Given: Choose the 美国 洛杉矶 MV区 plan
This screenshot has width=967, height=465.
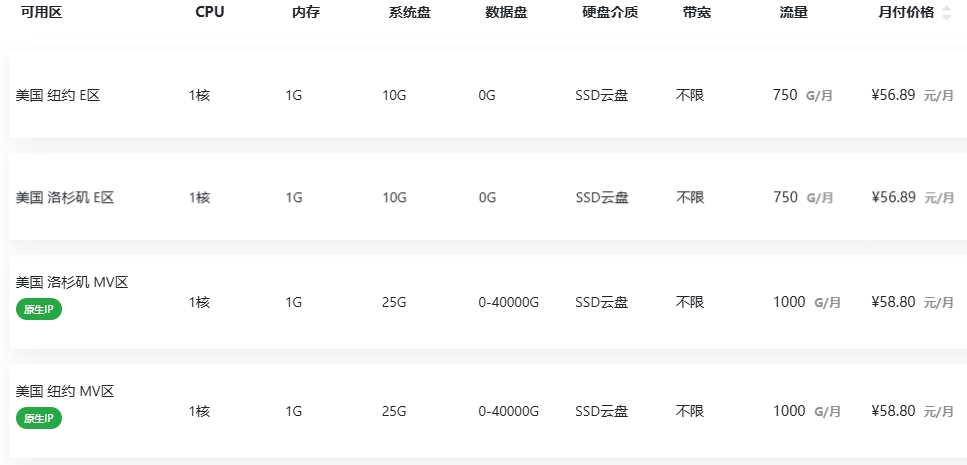Looking at the screenshot, I should pyautogui.click(x=488, y=302).
